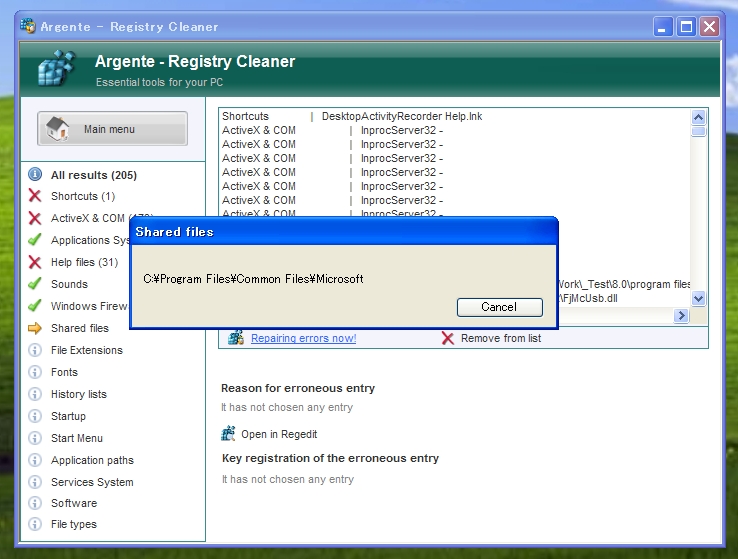Click the red X icon beside ActiveX & COM
This screenshot has width=738, height=559.
click(x=35, y=218)
